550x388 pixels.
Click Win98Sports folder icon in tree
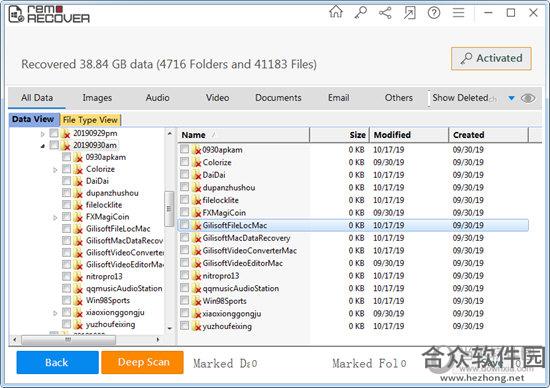pos(78,300)
